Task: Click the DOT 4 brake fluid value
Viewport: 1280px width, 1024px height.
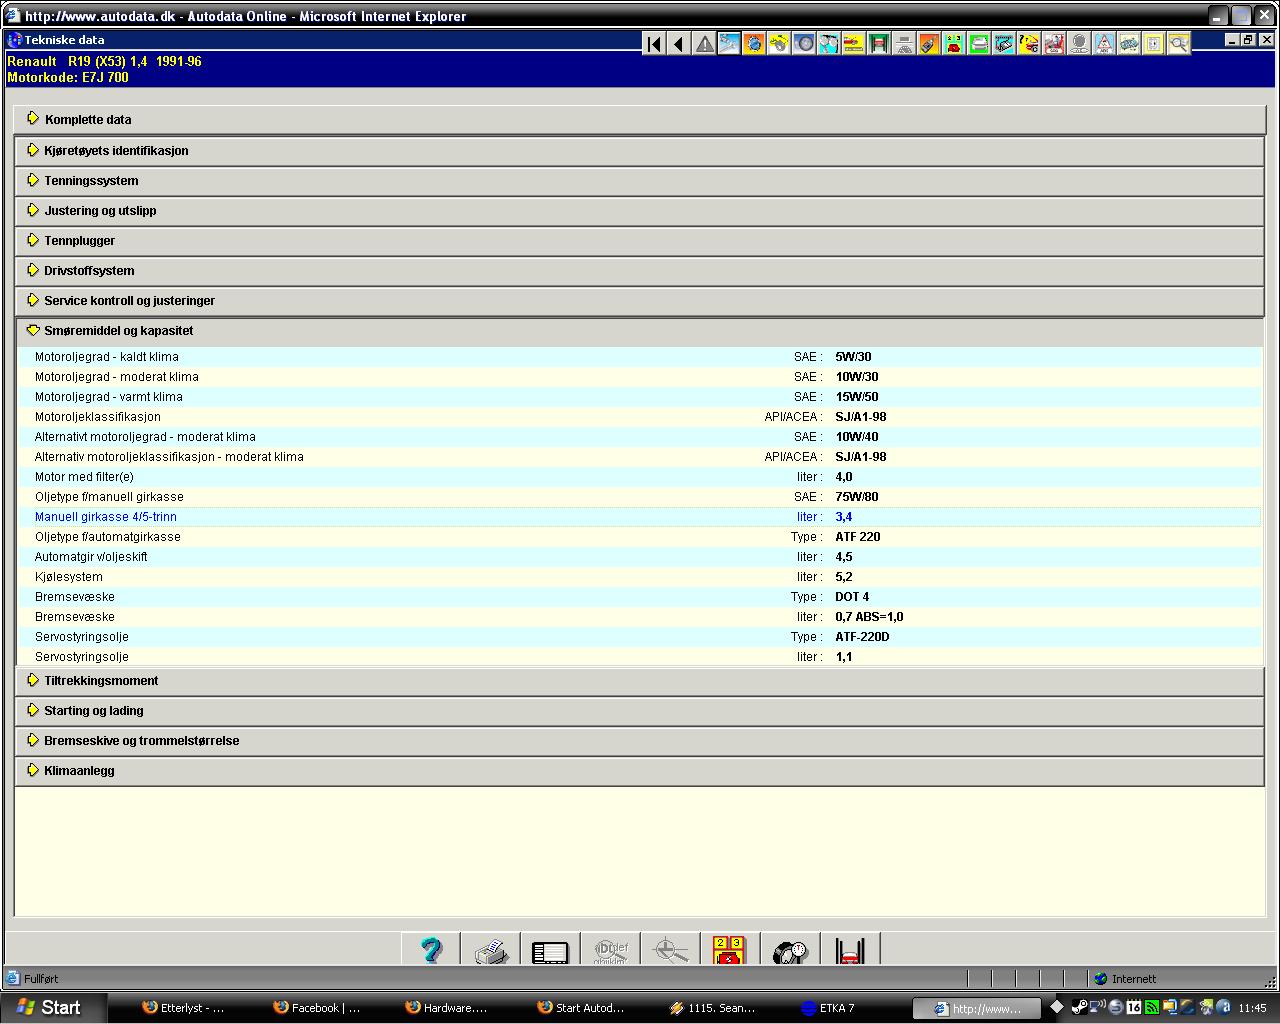Action: [x=852, y=597]
